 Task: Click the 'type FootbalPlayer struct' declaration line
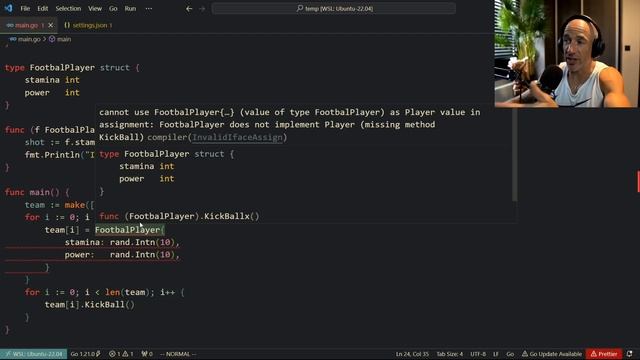coord(72,68)
